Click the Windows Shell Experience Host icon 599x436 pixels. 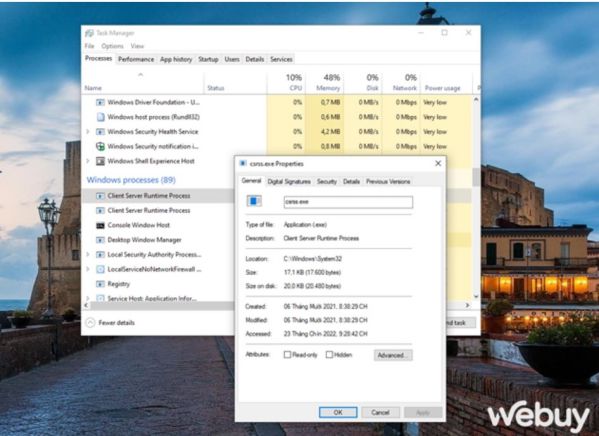[100, 161]
